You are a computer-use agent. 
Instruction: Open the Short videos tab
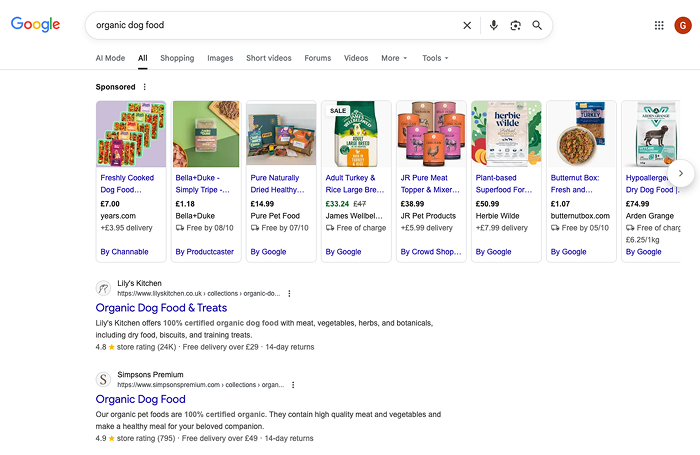269,58
